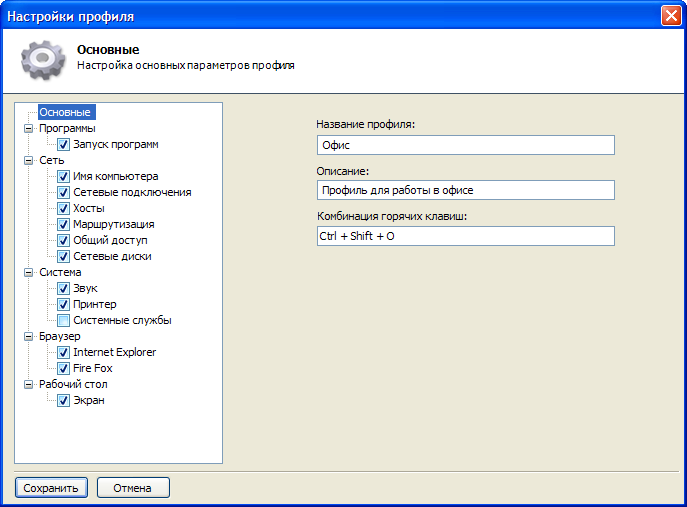Enable the Системные службы checkbox
Viewport: 687px width, 507px height.
(x=63, y=320)
